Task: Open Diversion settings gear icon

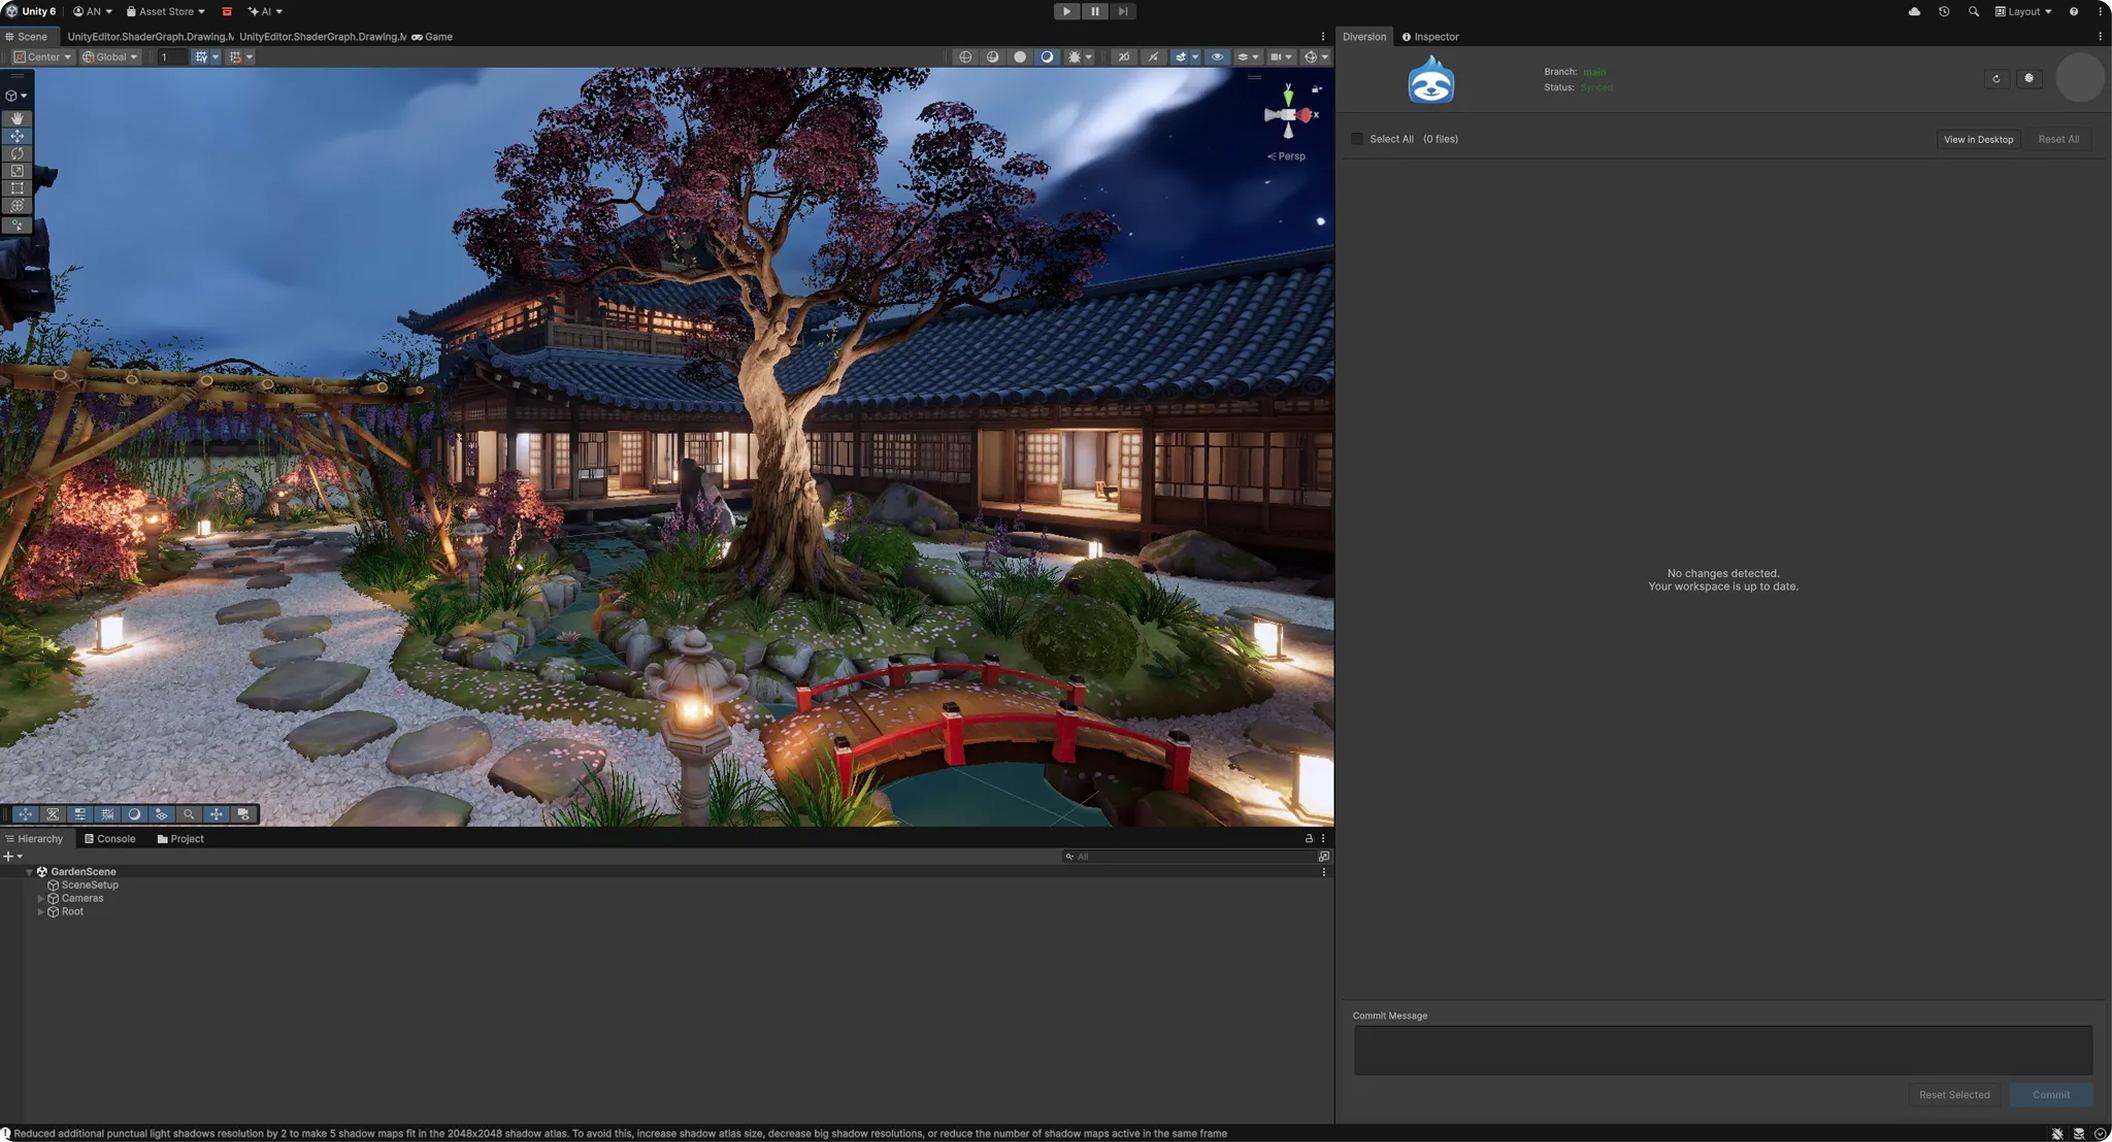Action: click(x=2029, y=79)
